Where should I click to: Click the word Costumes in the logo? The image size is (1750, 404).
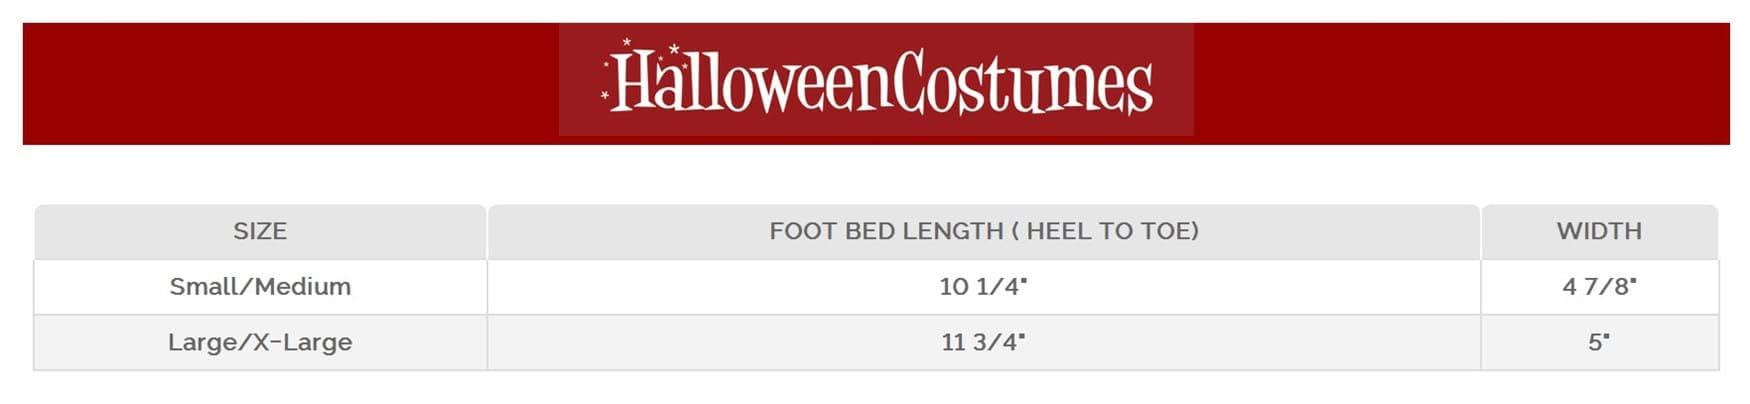pos(1022,82)
